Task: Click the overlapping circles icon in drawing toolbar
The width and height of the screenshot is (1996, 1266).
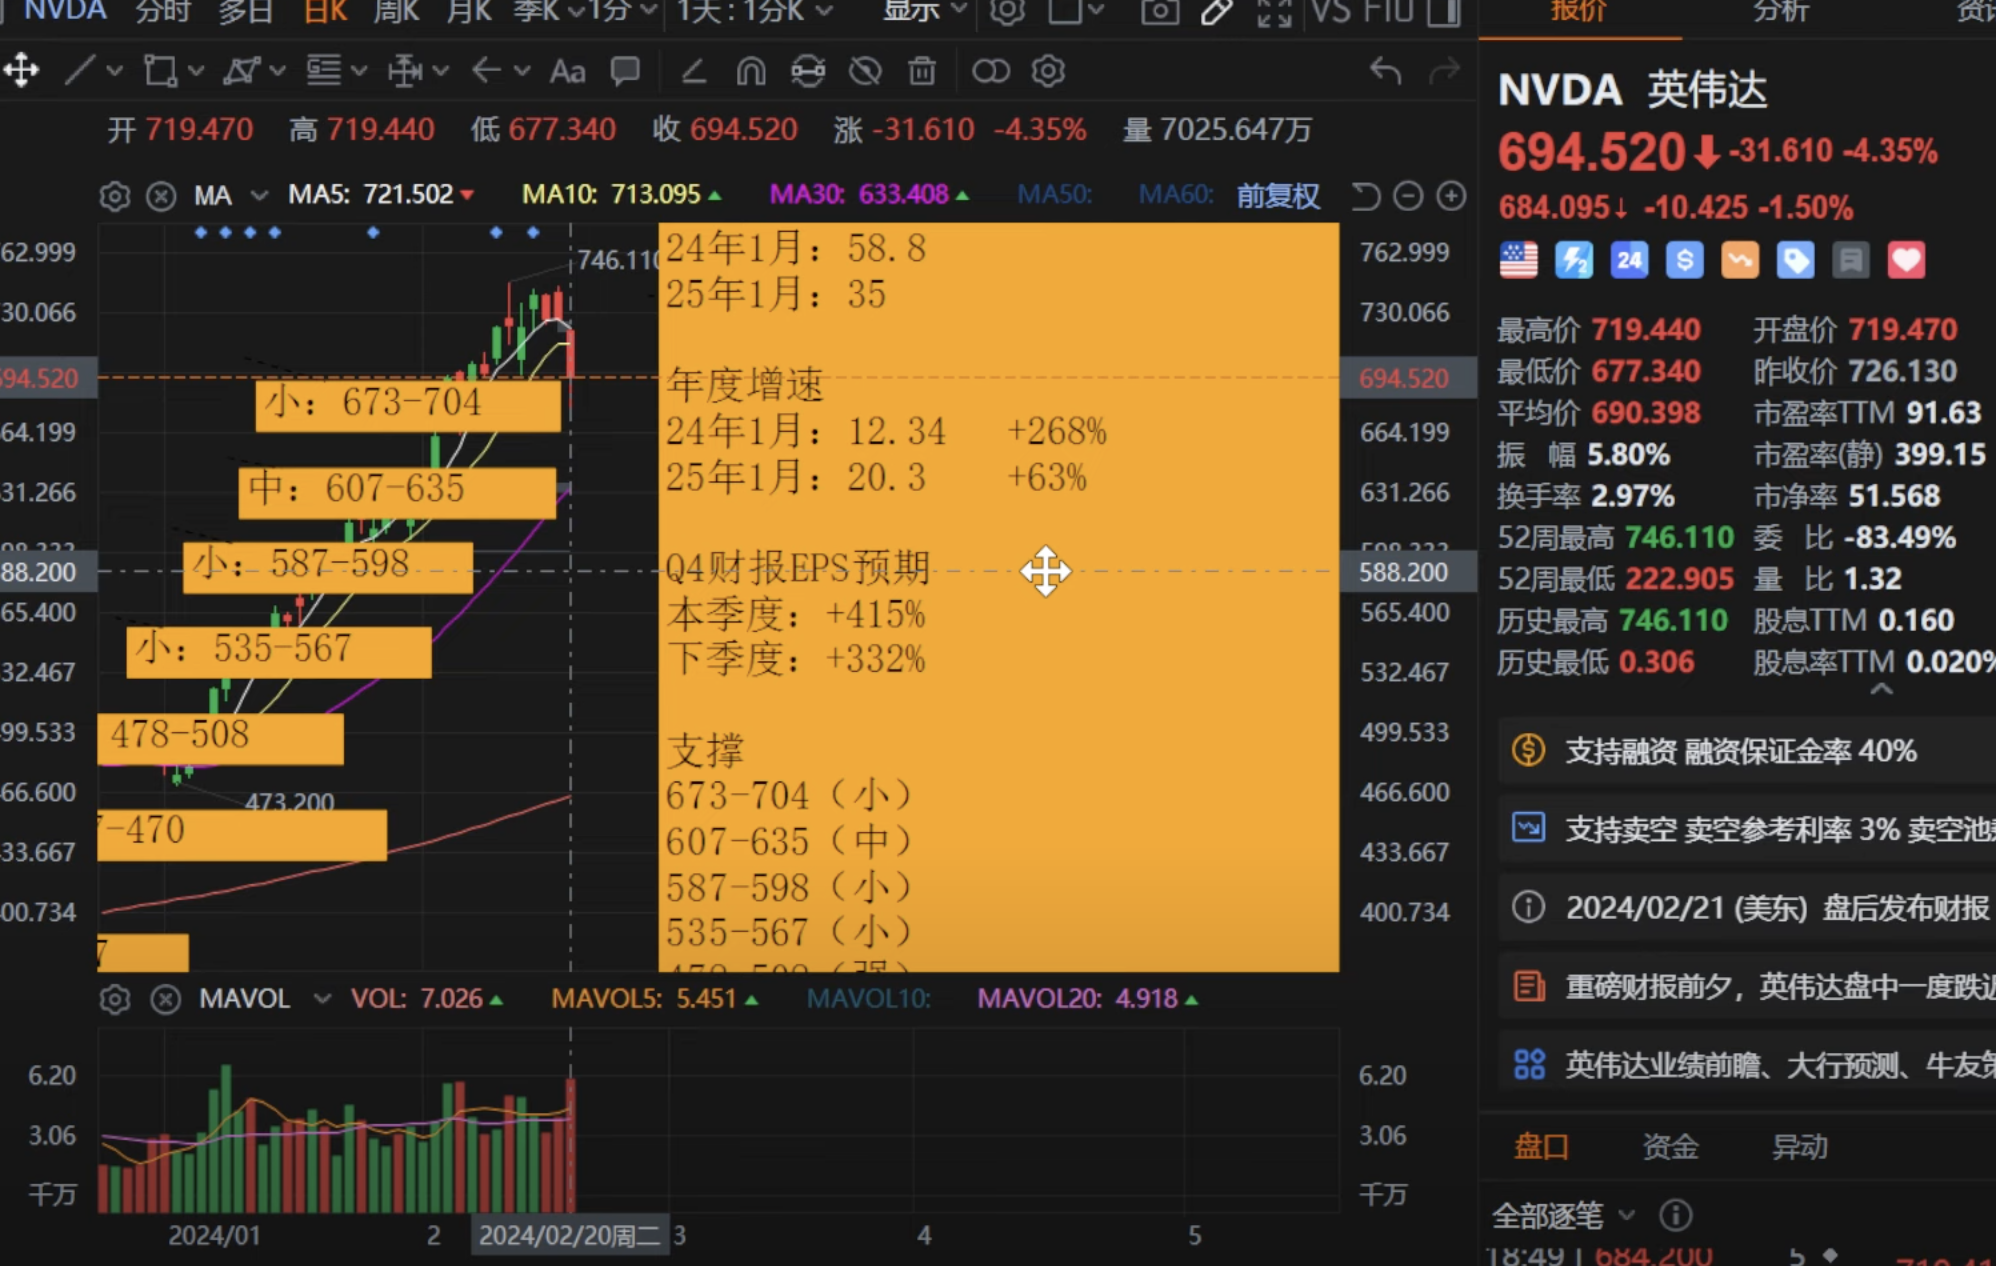Action: [990, 71]
